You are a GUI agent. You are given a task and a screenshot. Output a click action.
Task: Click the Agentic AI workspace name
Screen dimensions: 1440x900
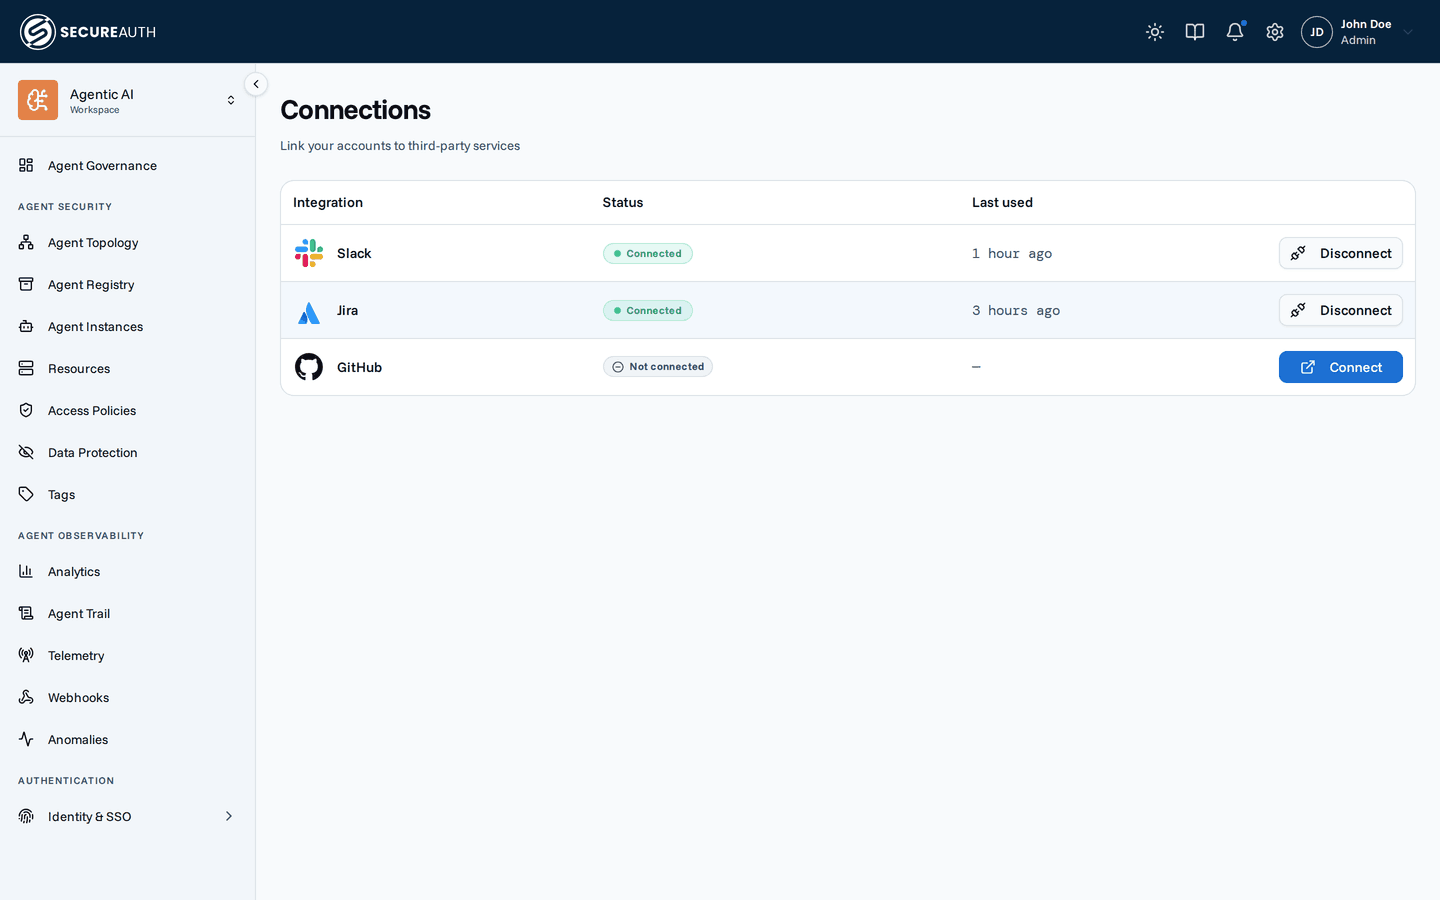pyautogui.click(x=102, y=94)
